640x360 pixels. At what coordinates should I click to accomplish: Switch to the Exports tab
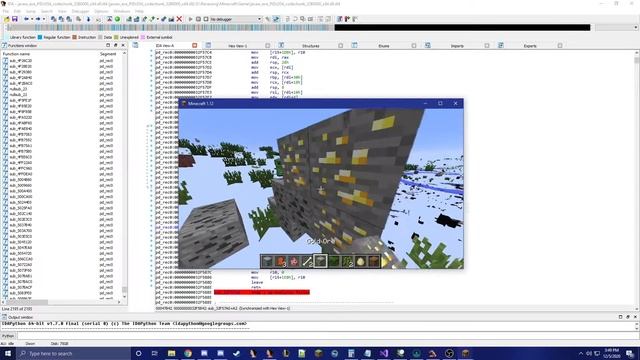tap(530, 46)
